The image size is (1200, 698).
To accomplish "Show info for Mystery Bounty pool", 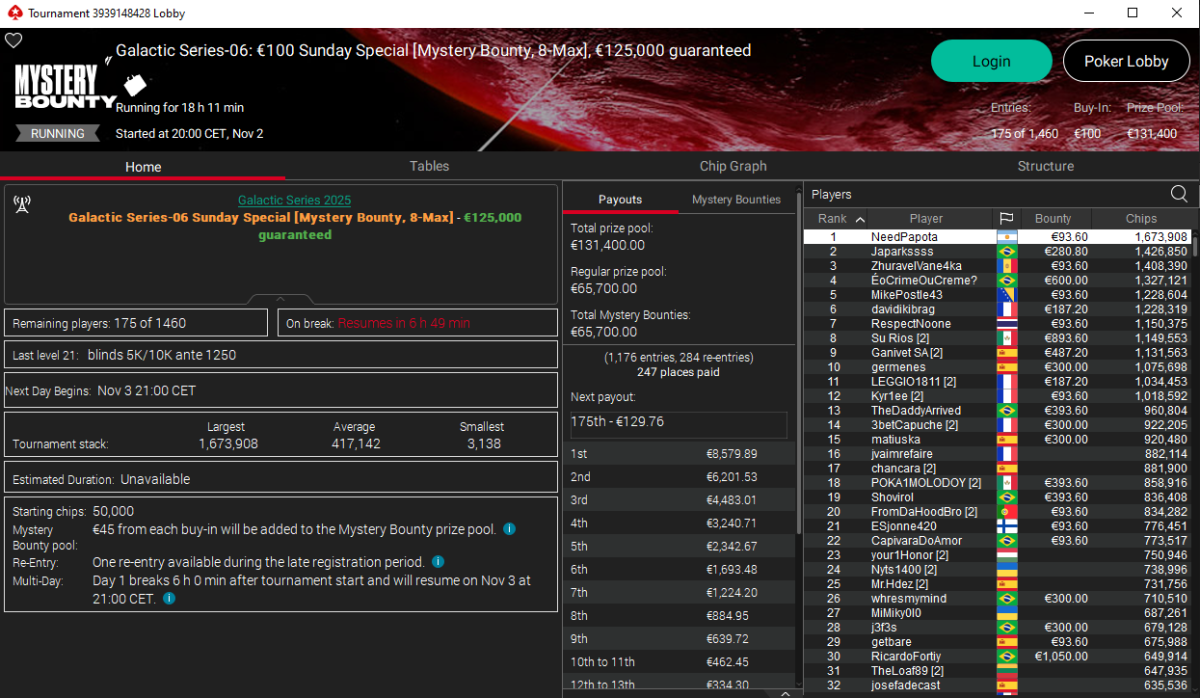I will coord(510,529).
